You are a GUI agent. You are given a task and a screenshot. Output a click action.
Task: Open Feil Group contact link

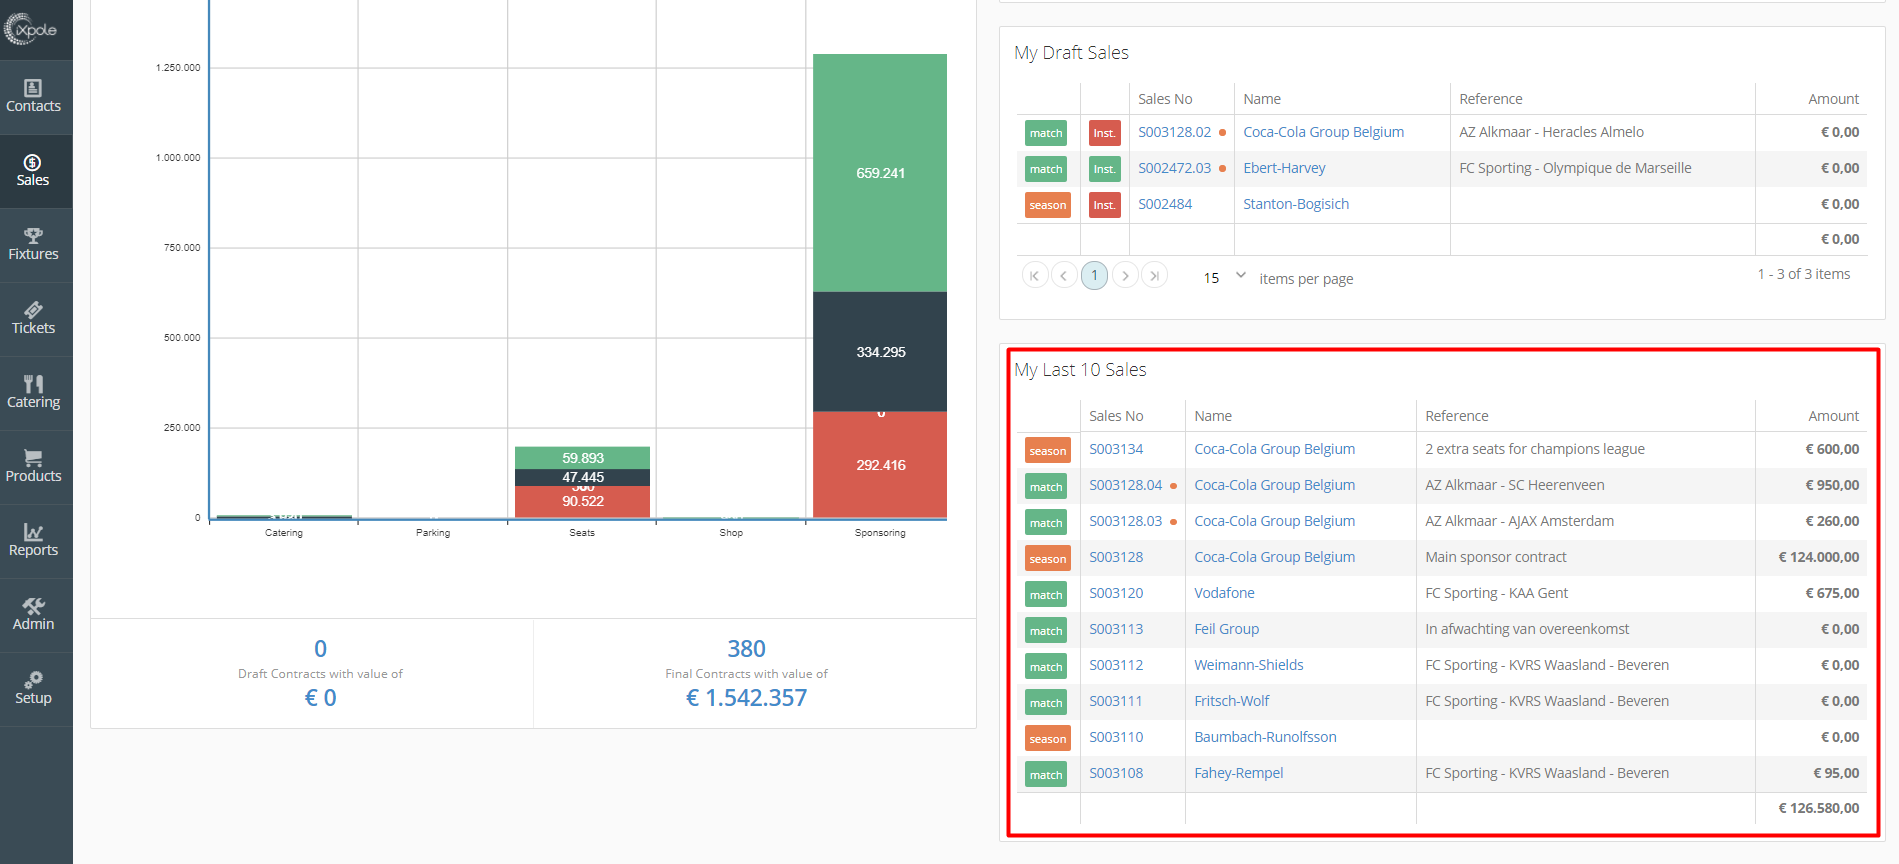tap(1226, 629)
